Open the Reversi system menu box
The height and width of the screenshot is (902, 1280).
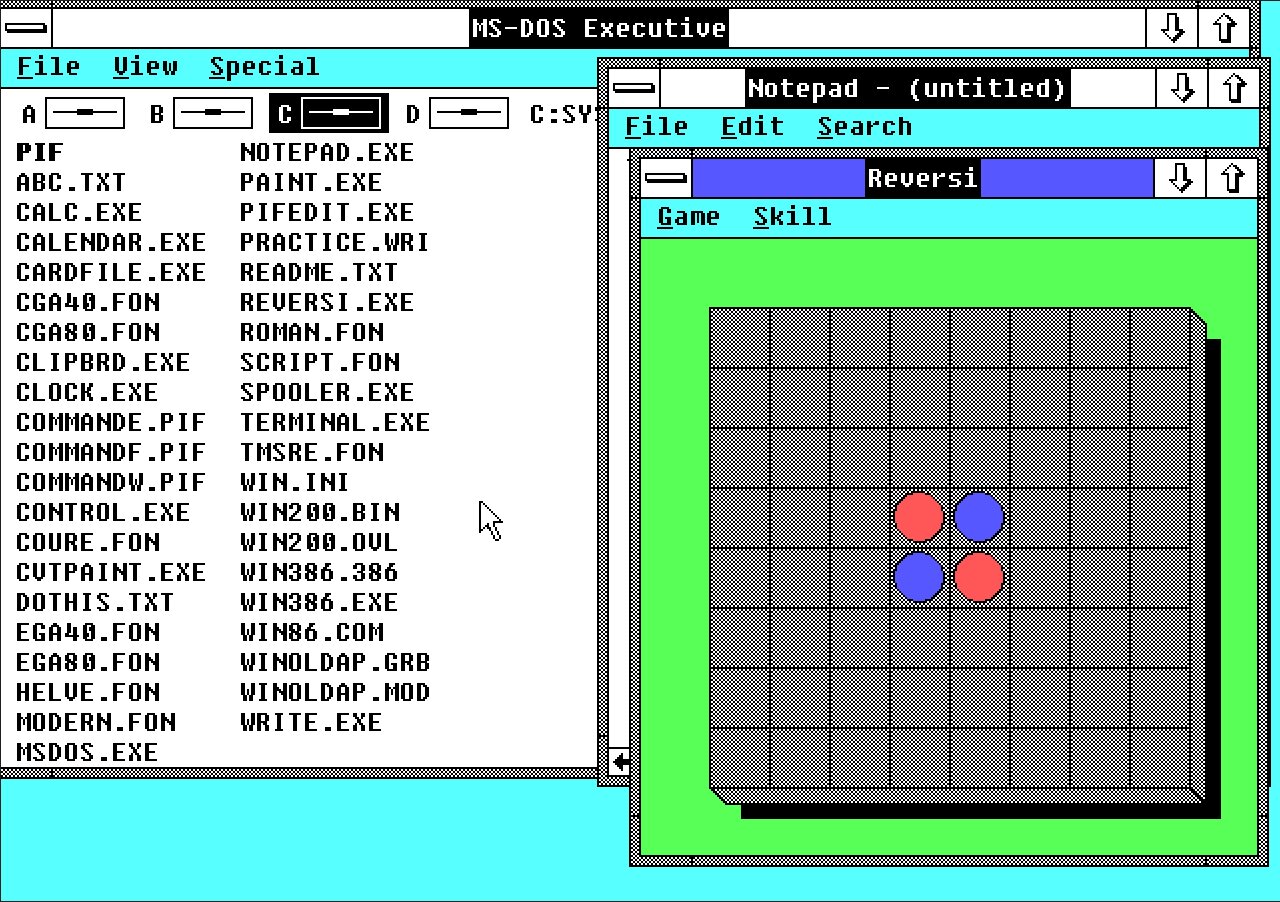coord(666,179)
